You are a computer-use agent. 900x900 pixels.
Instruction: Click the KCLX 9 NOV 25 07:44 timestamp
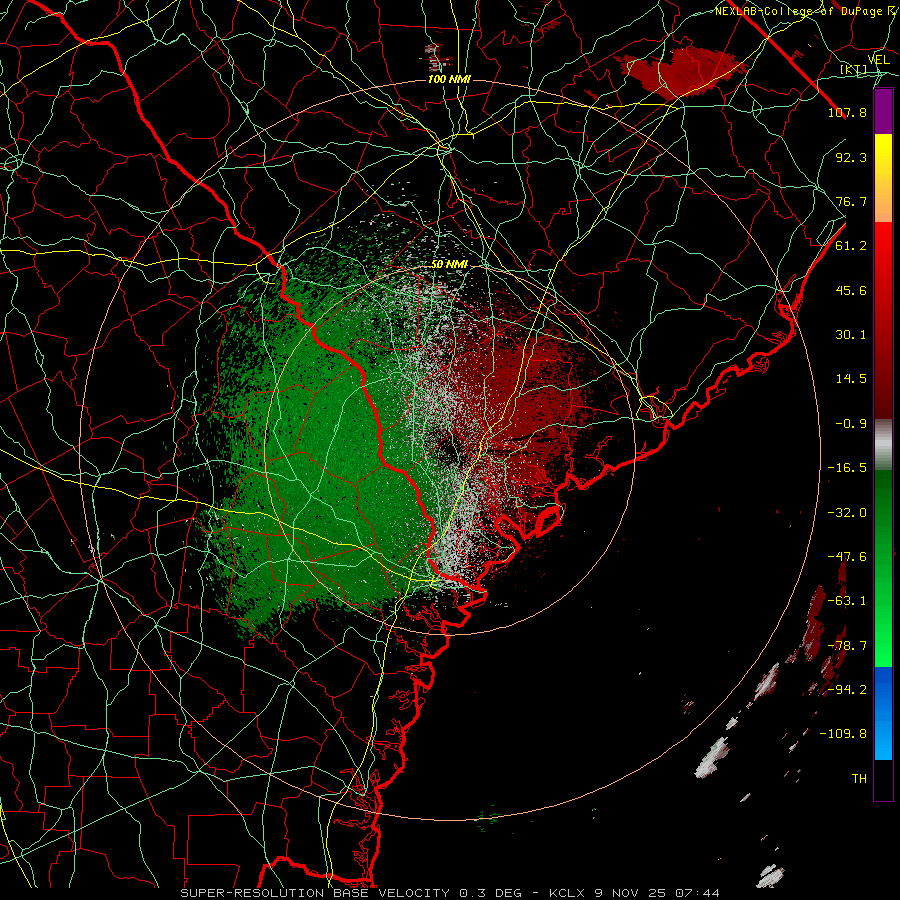(x=634, y=893)
